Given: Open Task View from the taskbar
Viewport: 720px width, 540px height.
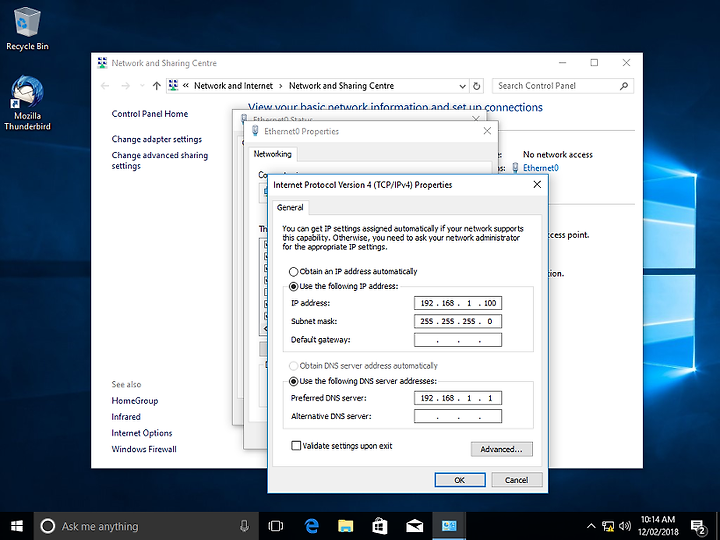Looking at the screenshot, I should pyautogui.click(x=276, y=526).
